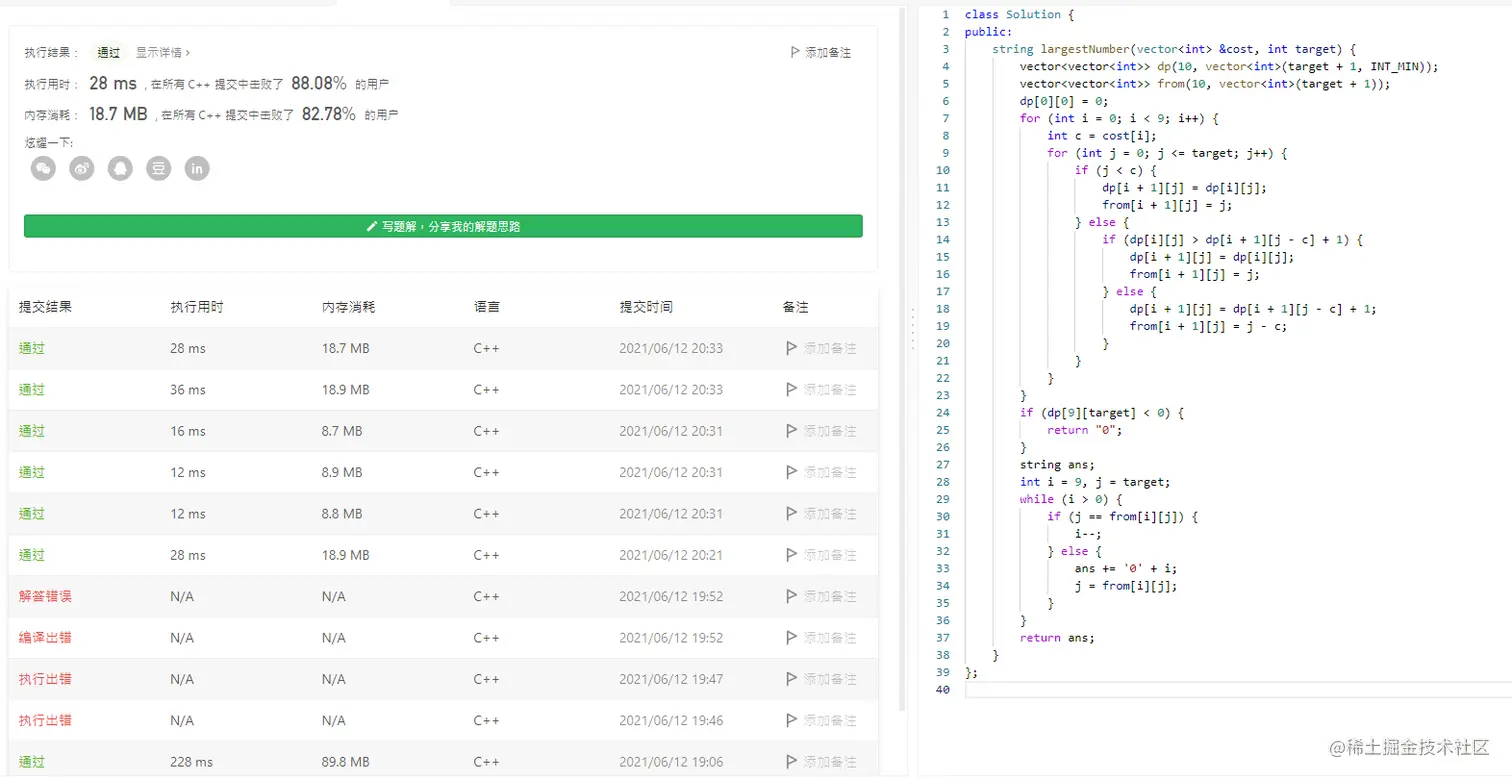1512x780 pixels.
Task: Click line number 14 in editor gutter
Action: tap(943, 240)
